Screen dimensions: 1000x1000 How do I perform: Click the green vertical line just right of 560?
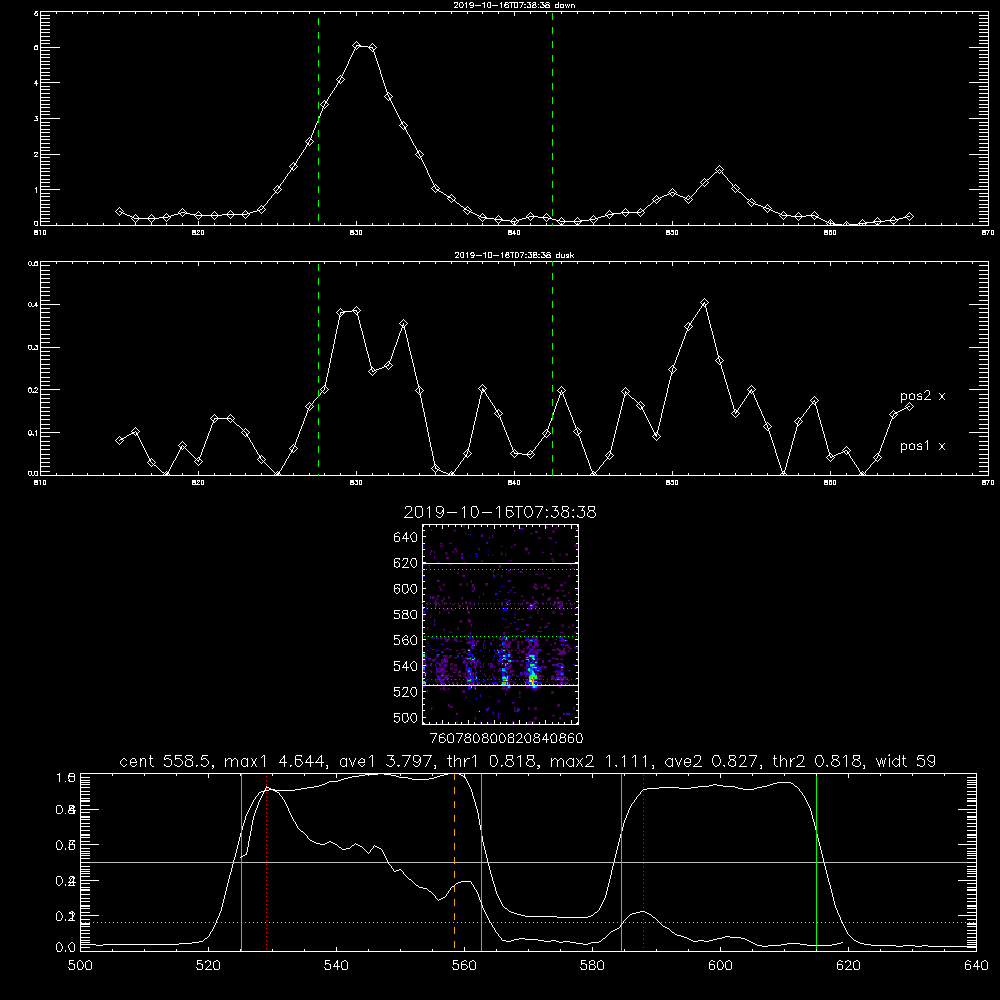[482, 862]
